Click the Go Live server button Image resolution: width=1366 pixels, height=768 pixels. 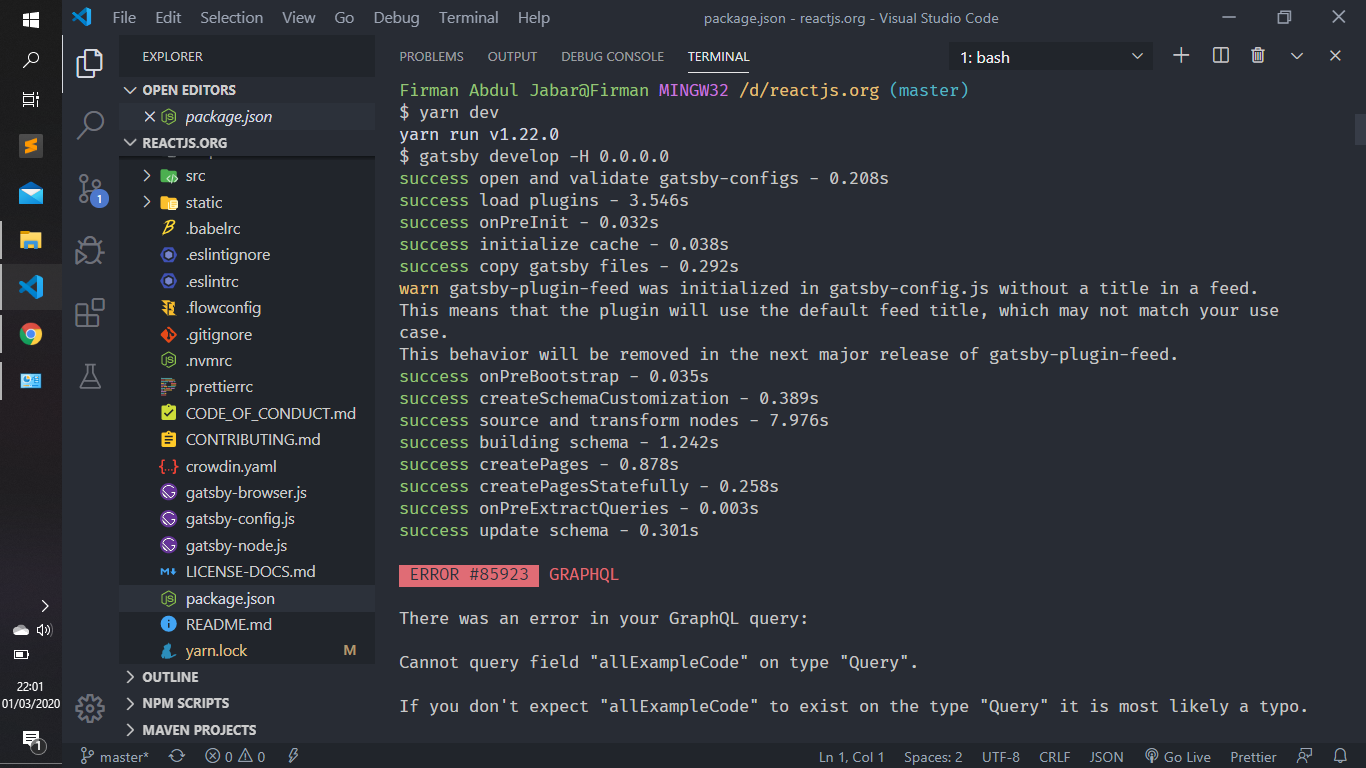tap(1178, 757)
